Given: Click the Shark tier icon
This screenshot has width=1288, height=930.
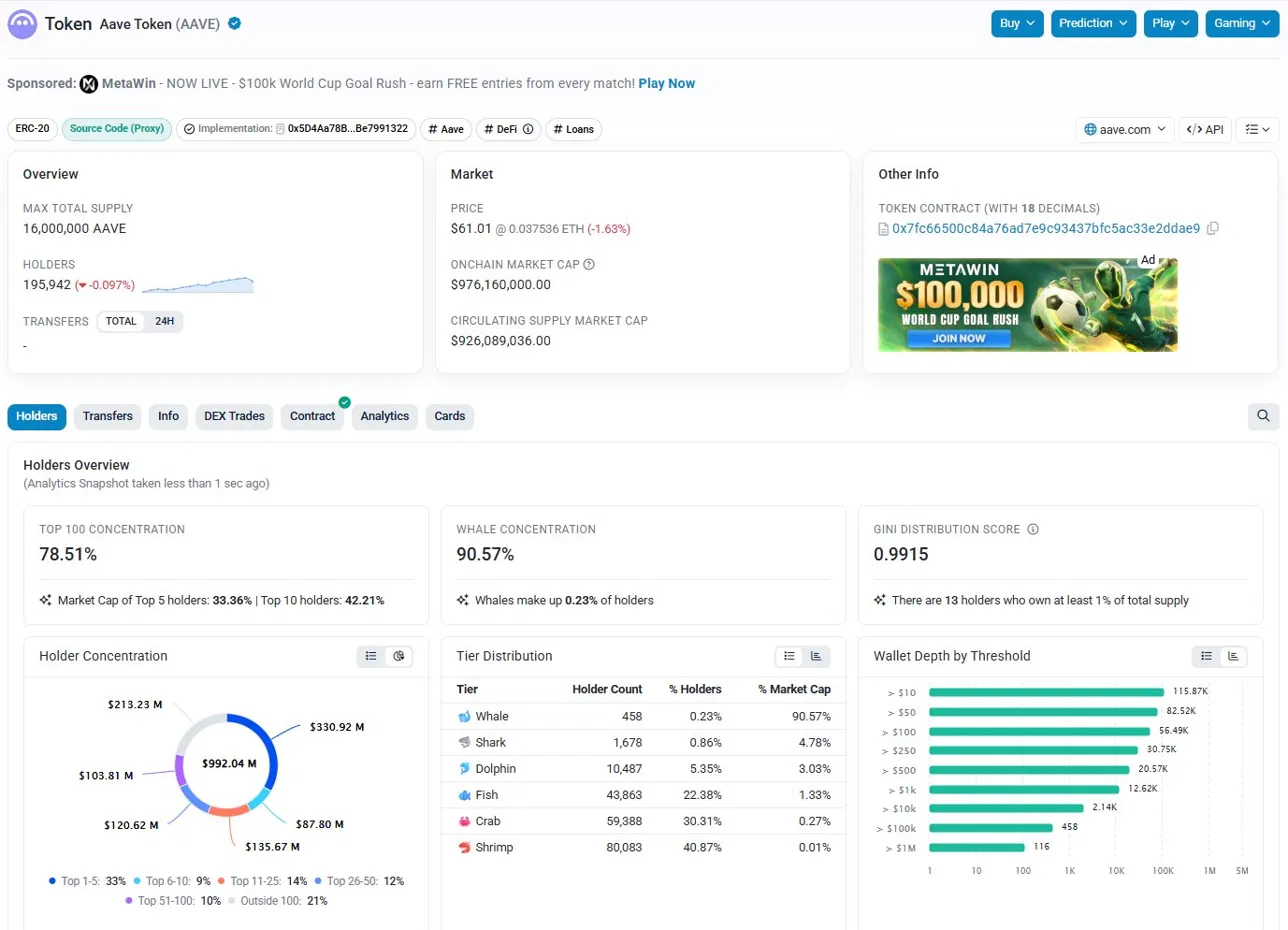Looking at the screenshot, I should click(464, 743).
